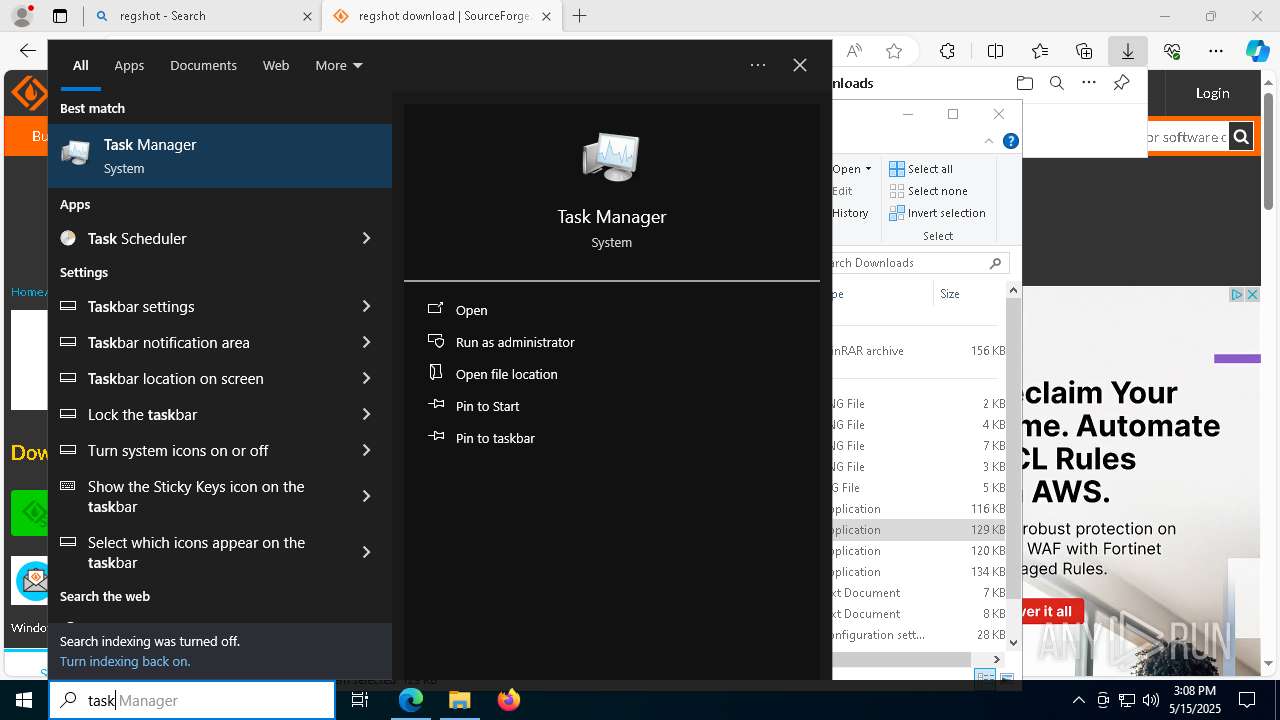Viewport: 1280px width, 720px height.
Task: Select the Apps search filter tab
Action: 129,65
